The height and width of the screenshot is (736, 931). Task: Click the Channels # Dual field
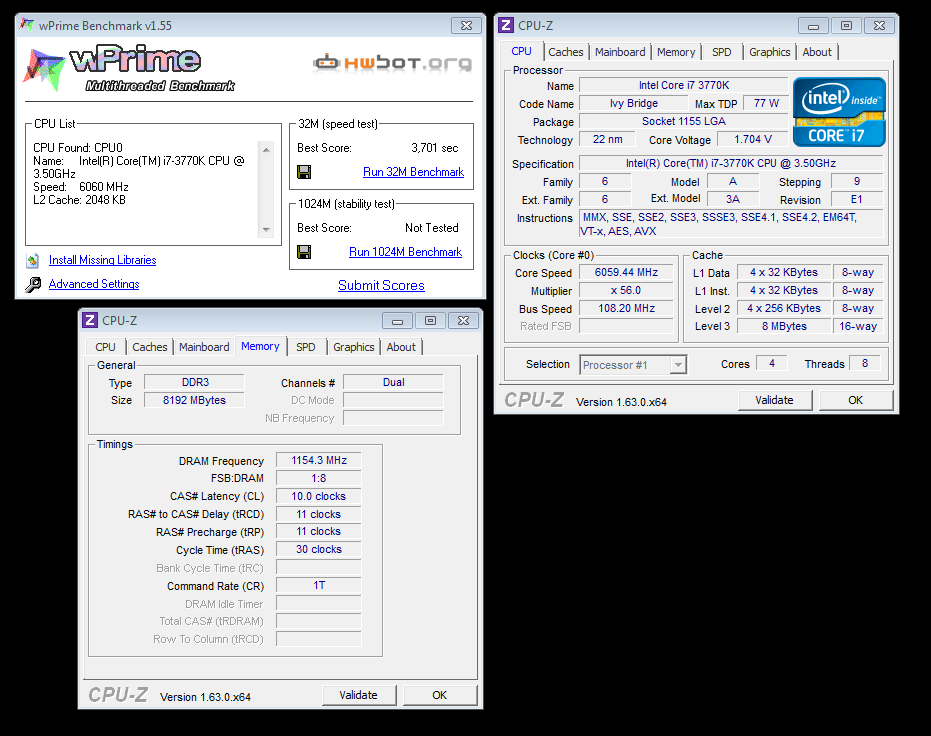click(394, 383)
